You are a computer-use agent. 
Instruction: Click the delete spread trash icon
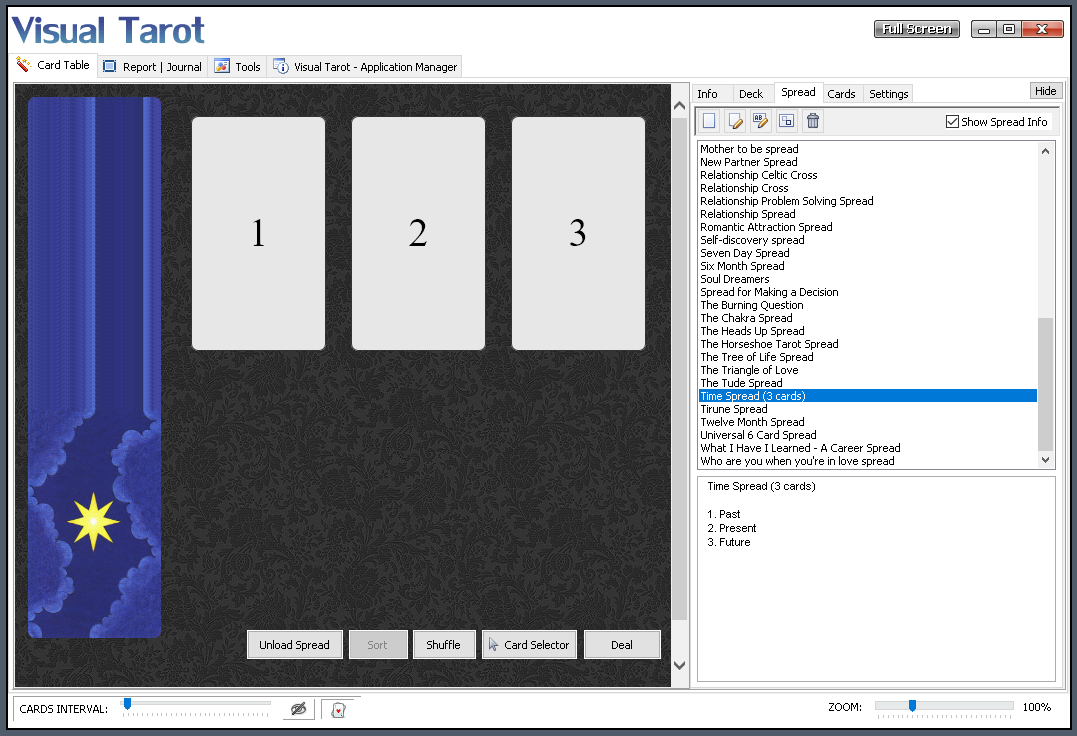813,122
